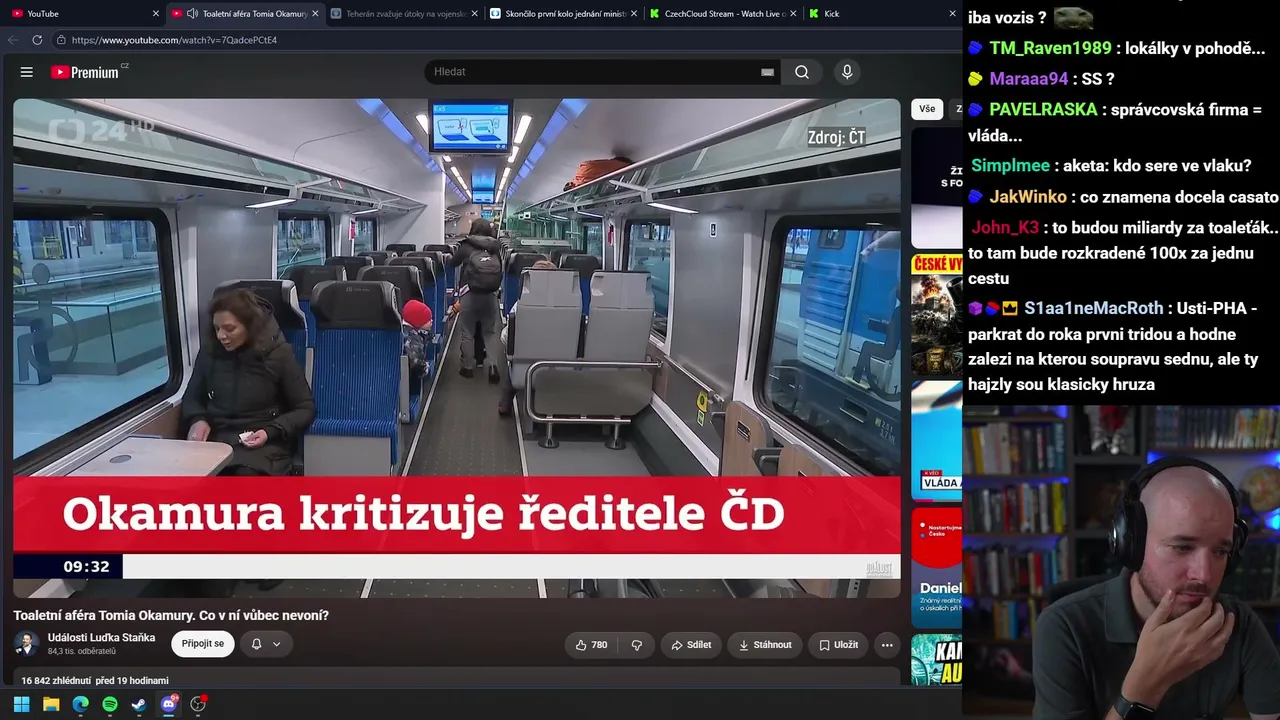Close the Toaletní aféra Tomia Okamury tab

tap(315, 14)
